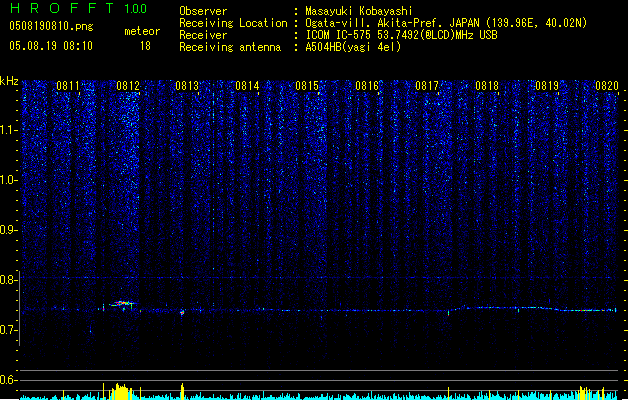Click the Ogata-vill. Akita-Pref. JAPAN location text
This screenshot has width=629, height=400.
pyautogui.click(x=446, y=23)
